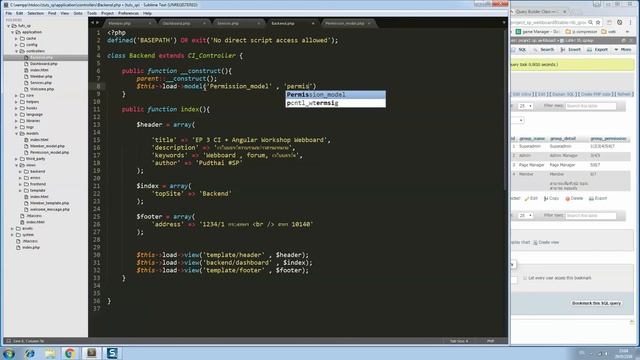Click the bookmark star icon in browser
The height and width of the screenshot is (360, 640).
598,22
